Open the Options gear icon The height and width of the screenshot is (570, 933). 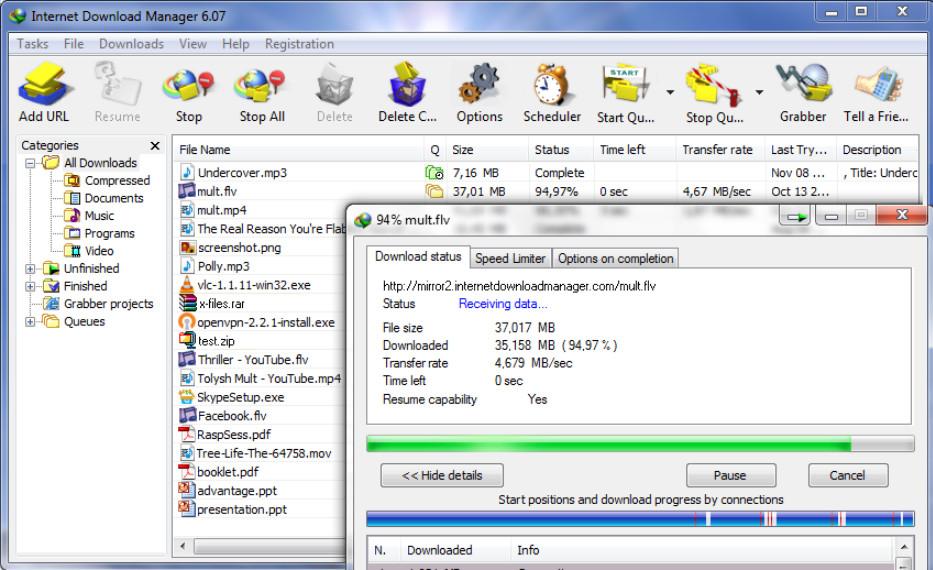point(479,87)
